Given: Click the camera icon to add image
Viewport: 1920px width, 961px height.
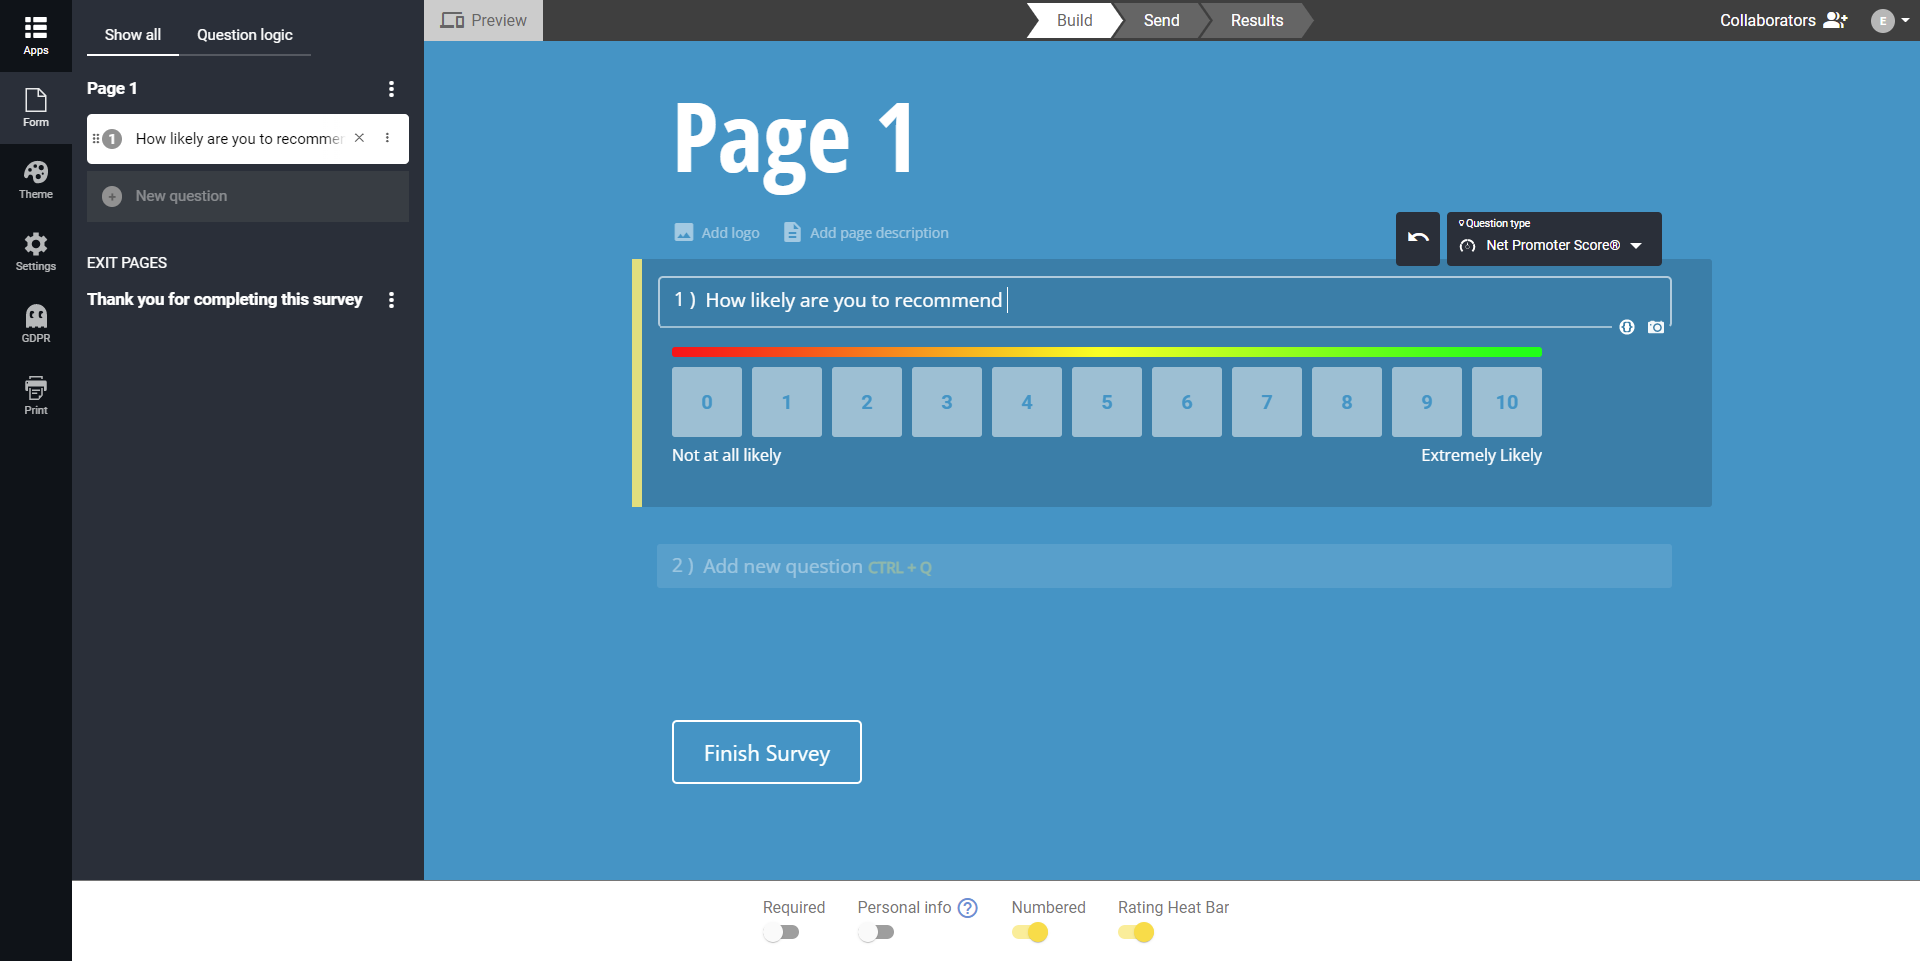Looking at the screenshot, I should coord(1656,327).
